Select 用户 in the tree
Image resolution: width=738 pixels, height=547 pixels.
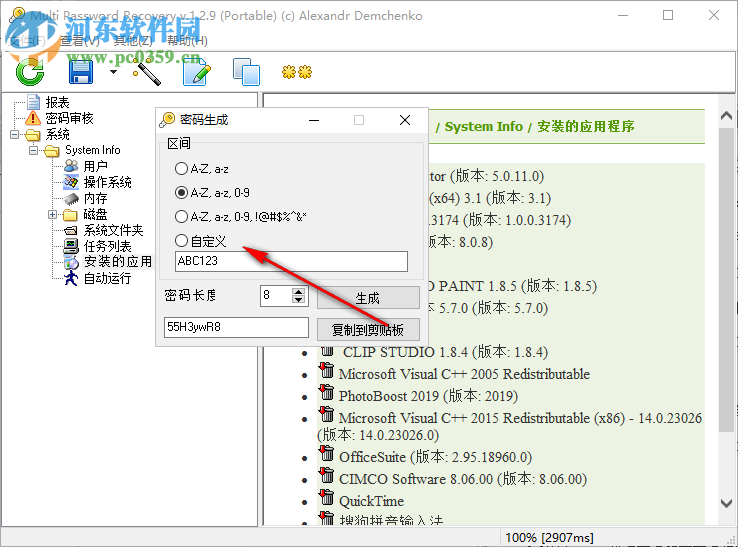point(96,166)
